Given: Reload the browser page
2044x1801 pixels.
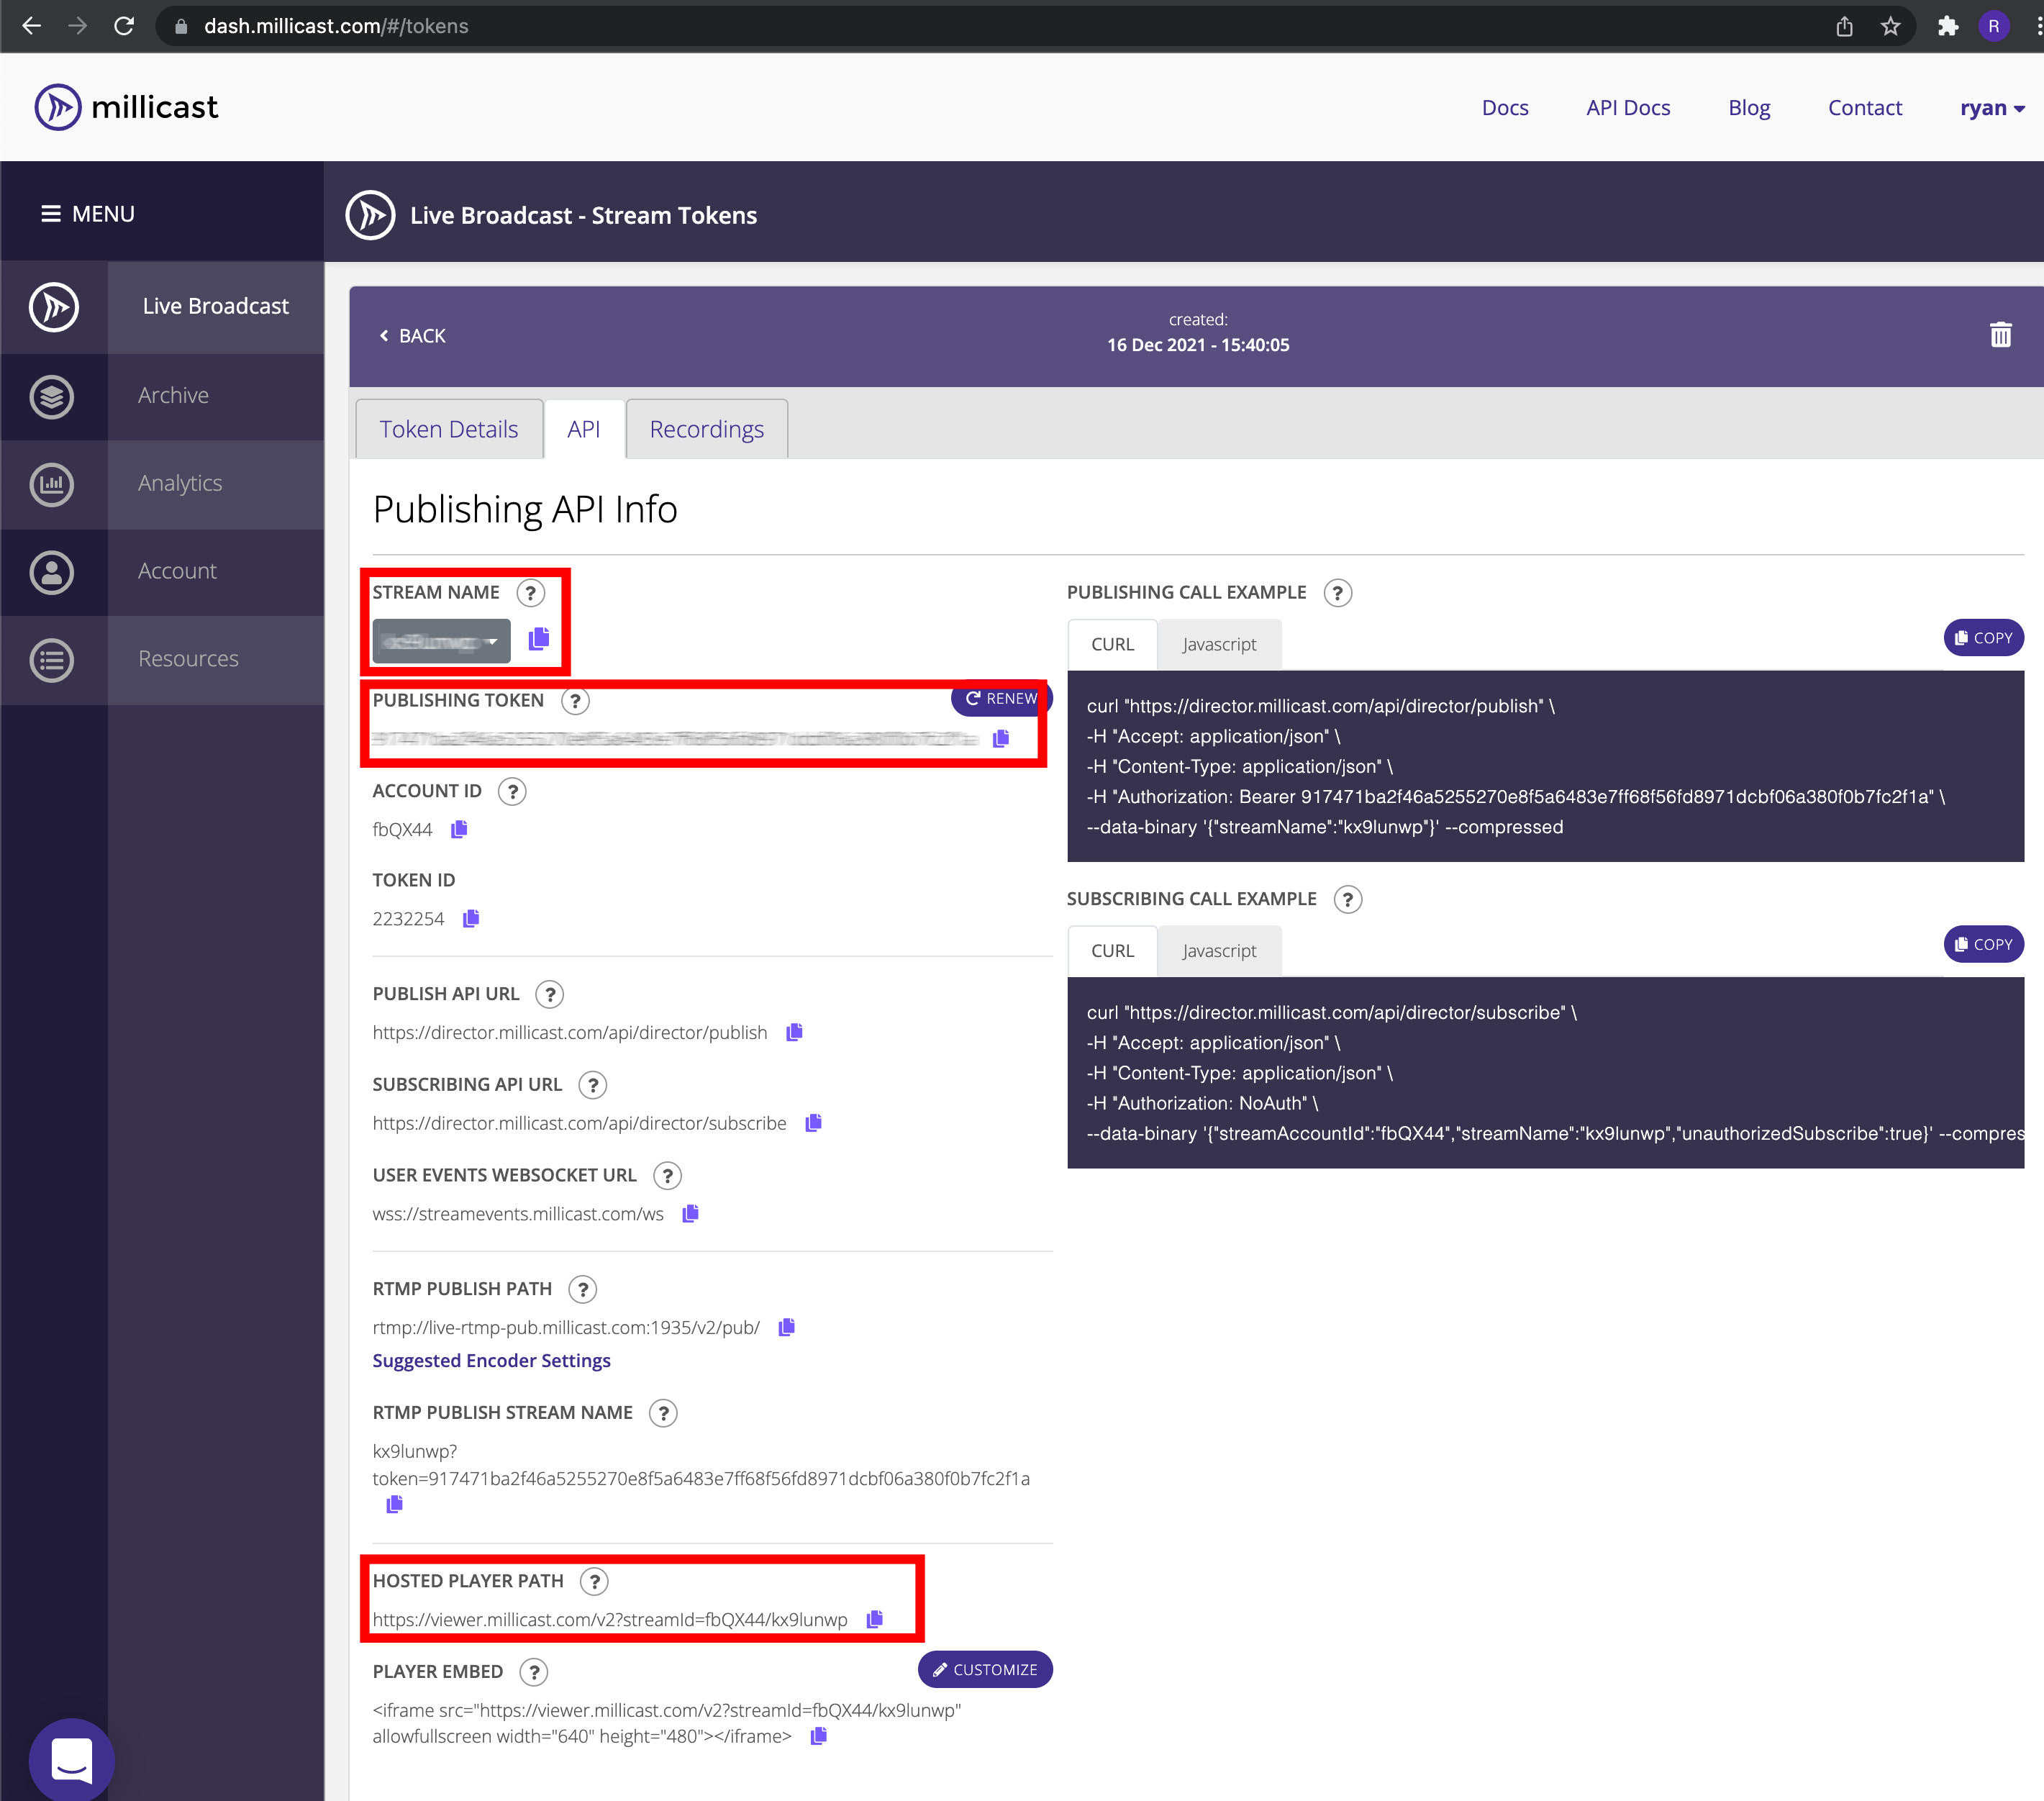Looking at the screenshot, I should 124,26.
